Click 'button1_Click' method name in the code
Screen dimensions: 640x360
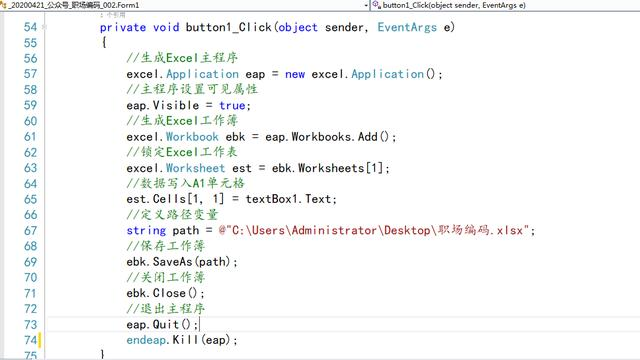pyautogui.click(x=229, y=27)
